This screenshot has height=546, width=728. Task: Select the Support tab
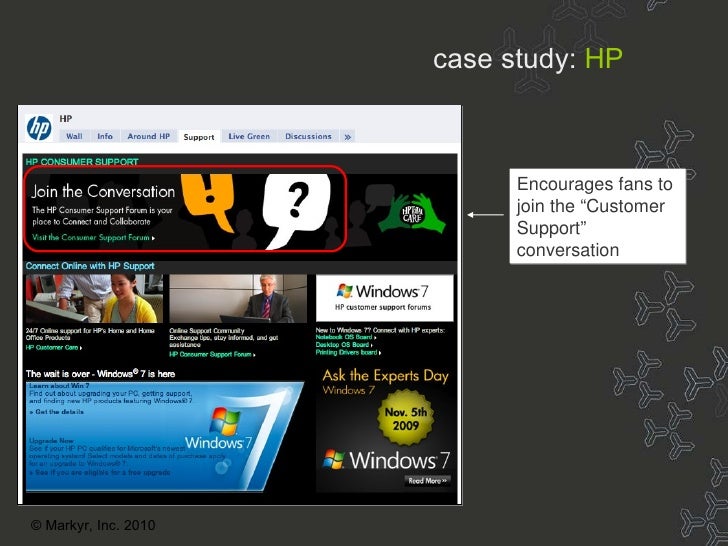click(199, 136)
